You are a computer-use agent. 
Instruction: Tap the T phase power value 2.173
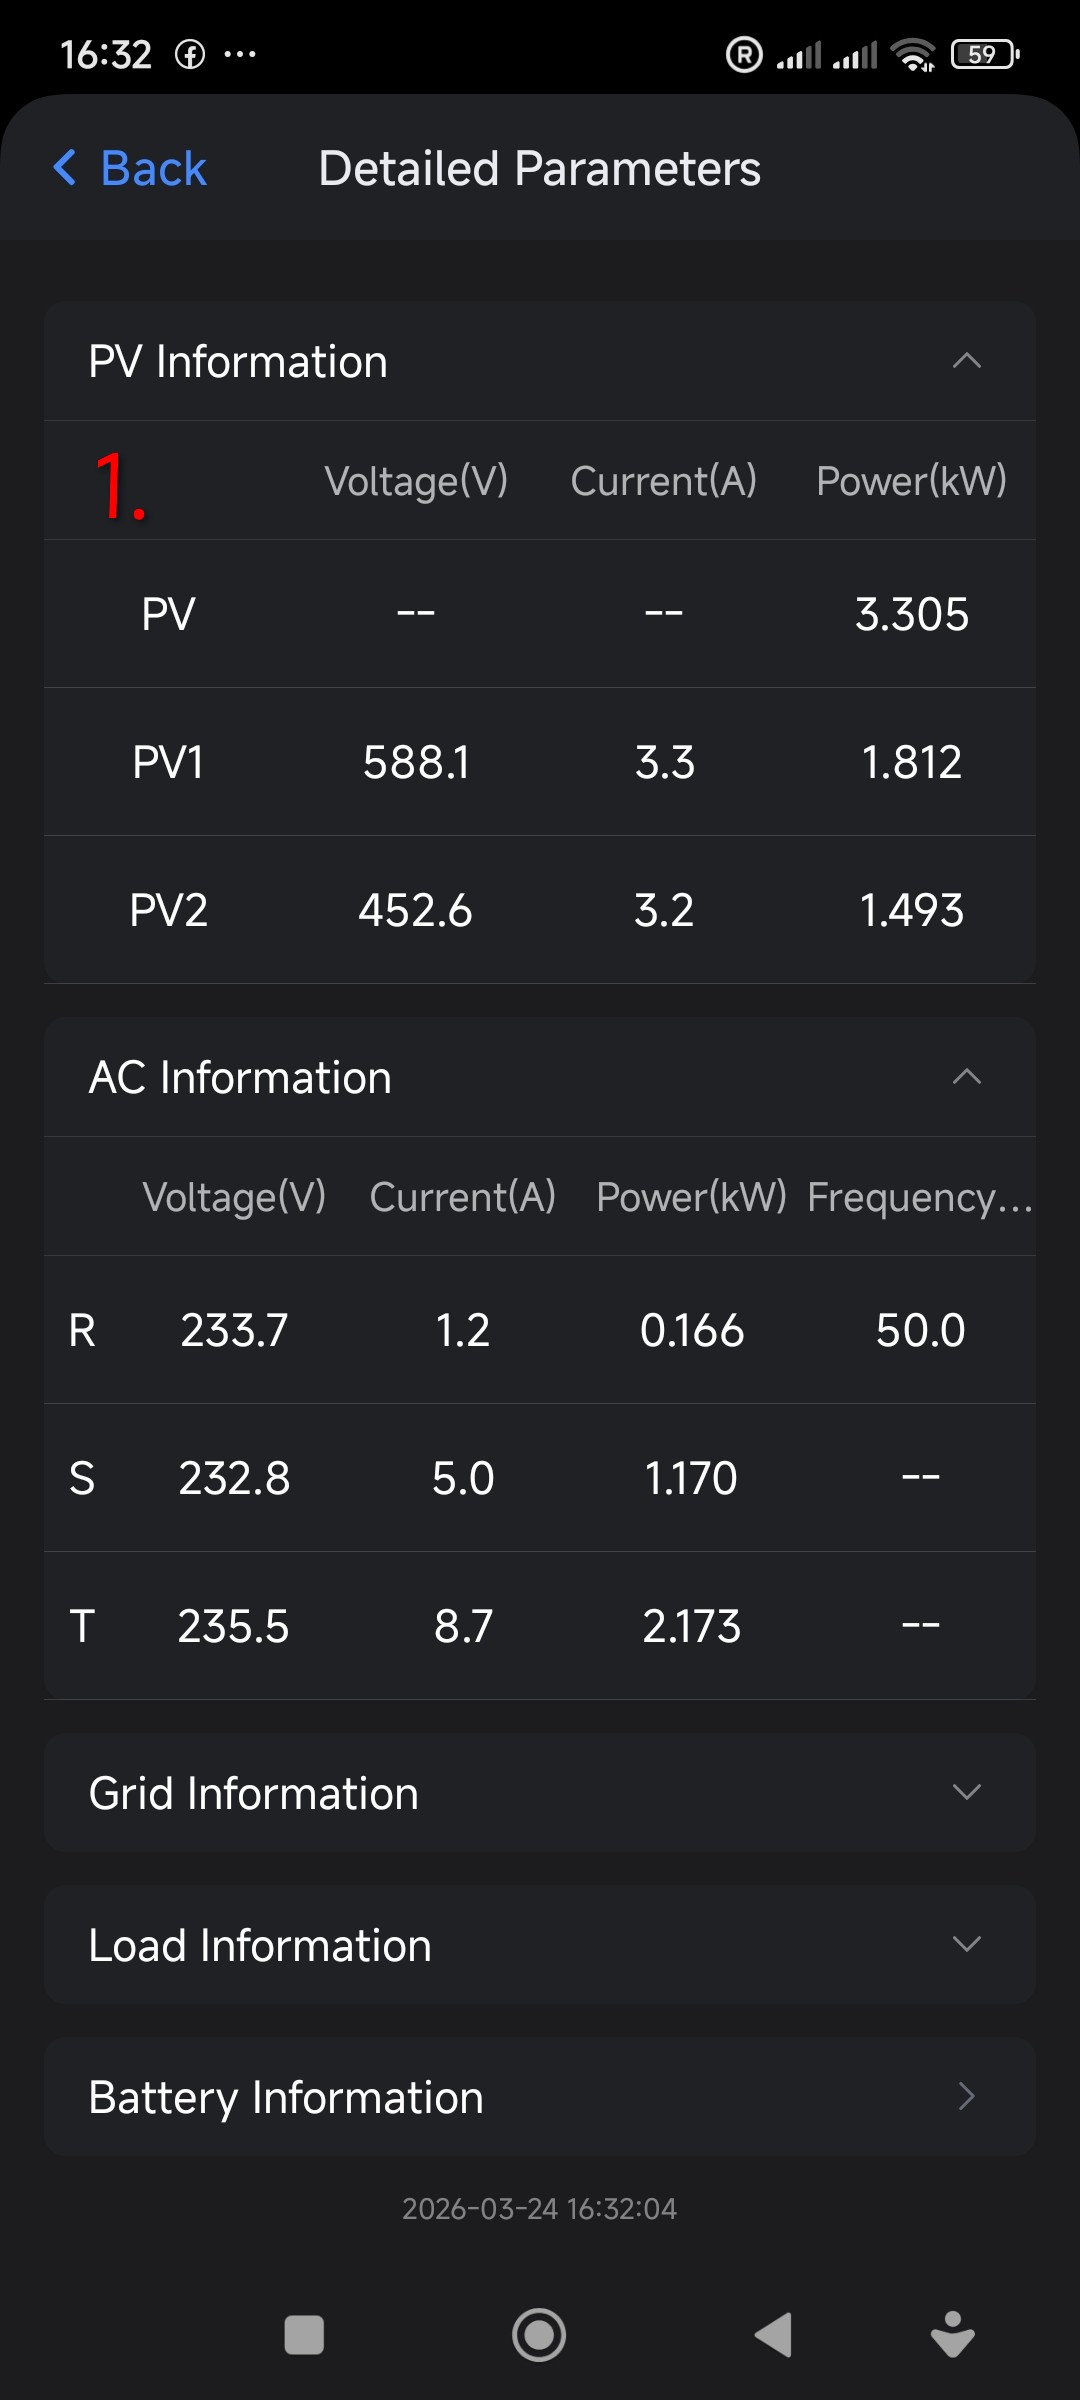[x=691, y=1626]
